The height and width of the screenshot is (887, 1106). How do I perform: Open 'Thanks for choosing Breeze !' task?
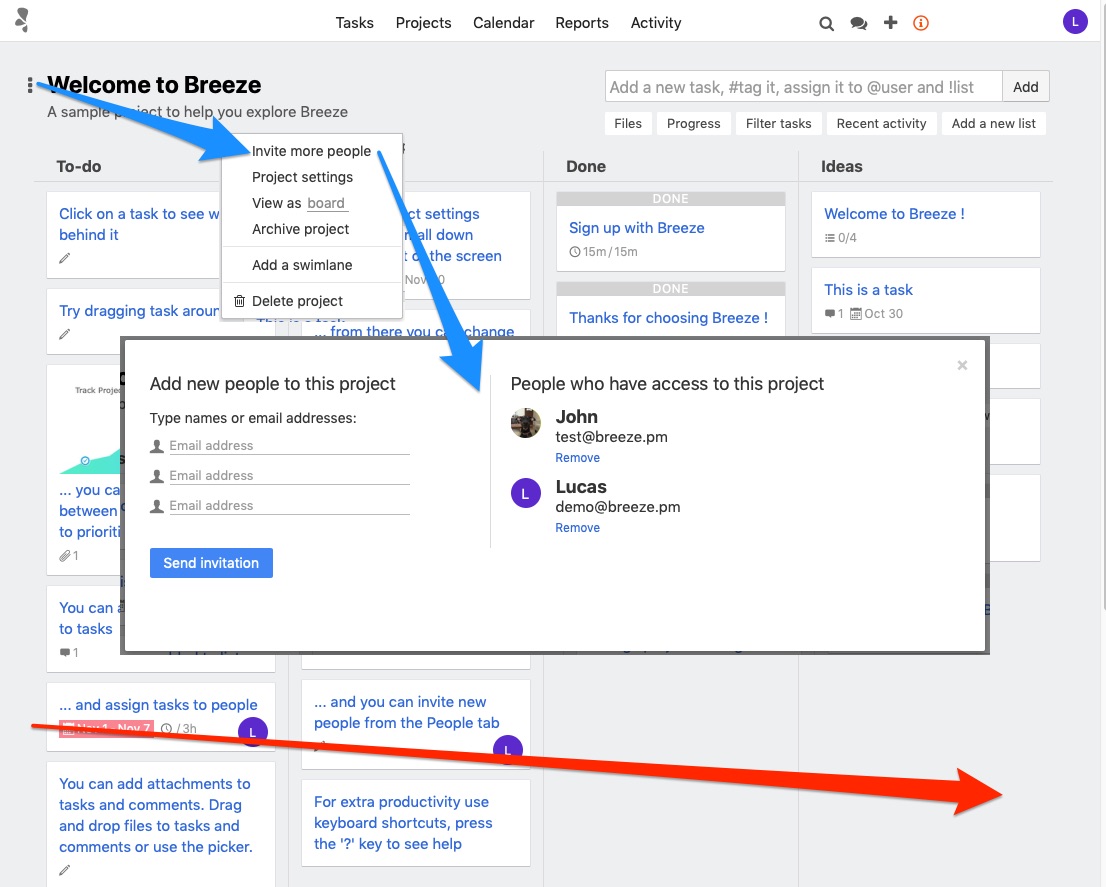point(668,318)
